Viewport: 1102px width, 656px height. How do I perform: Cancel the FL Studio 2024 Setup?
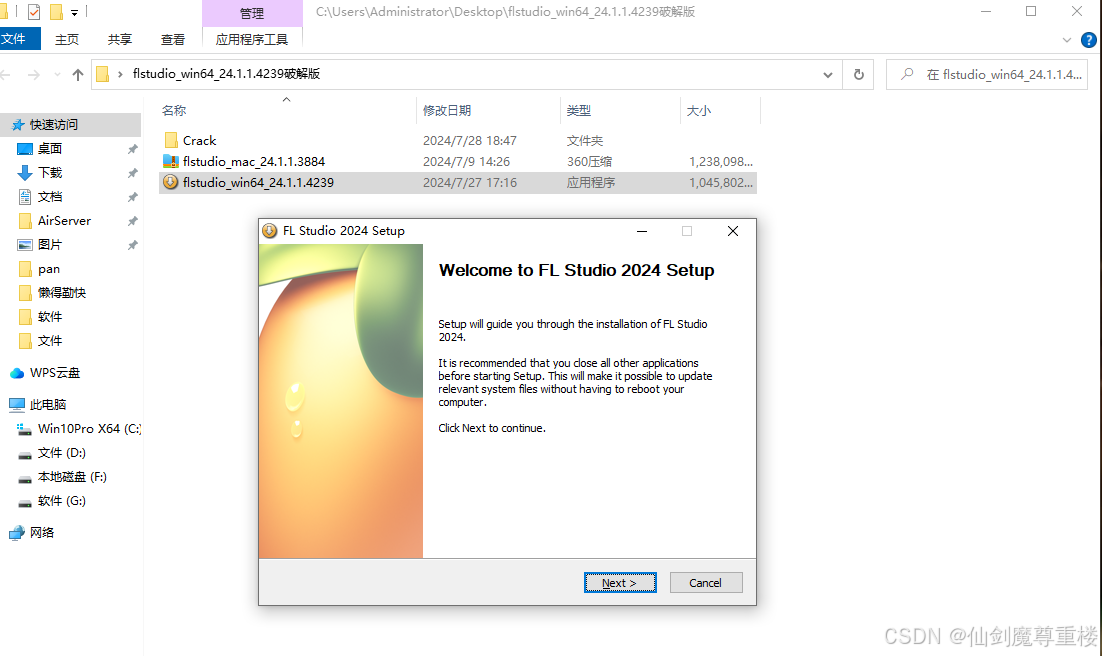click(705, 583)
